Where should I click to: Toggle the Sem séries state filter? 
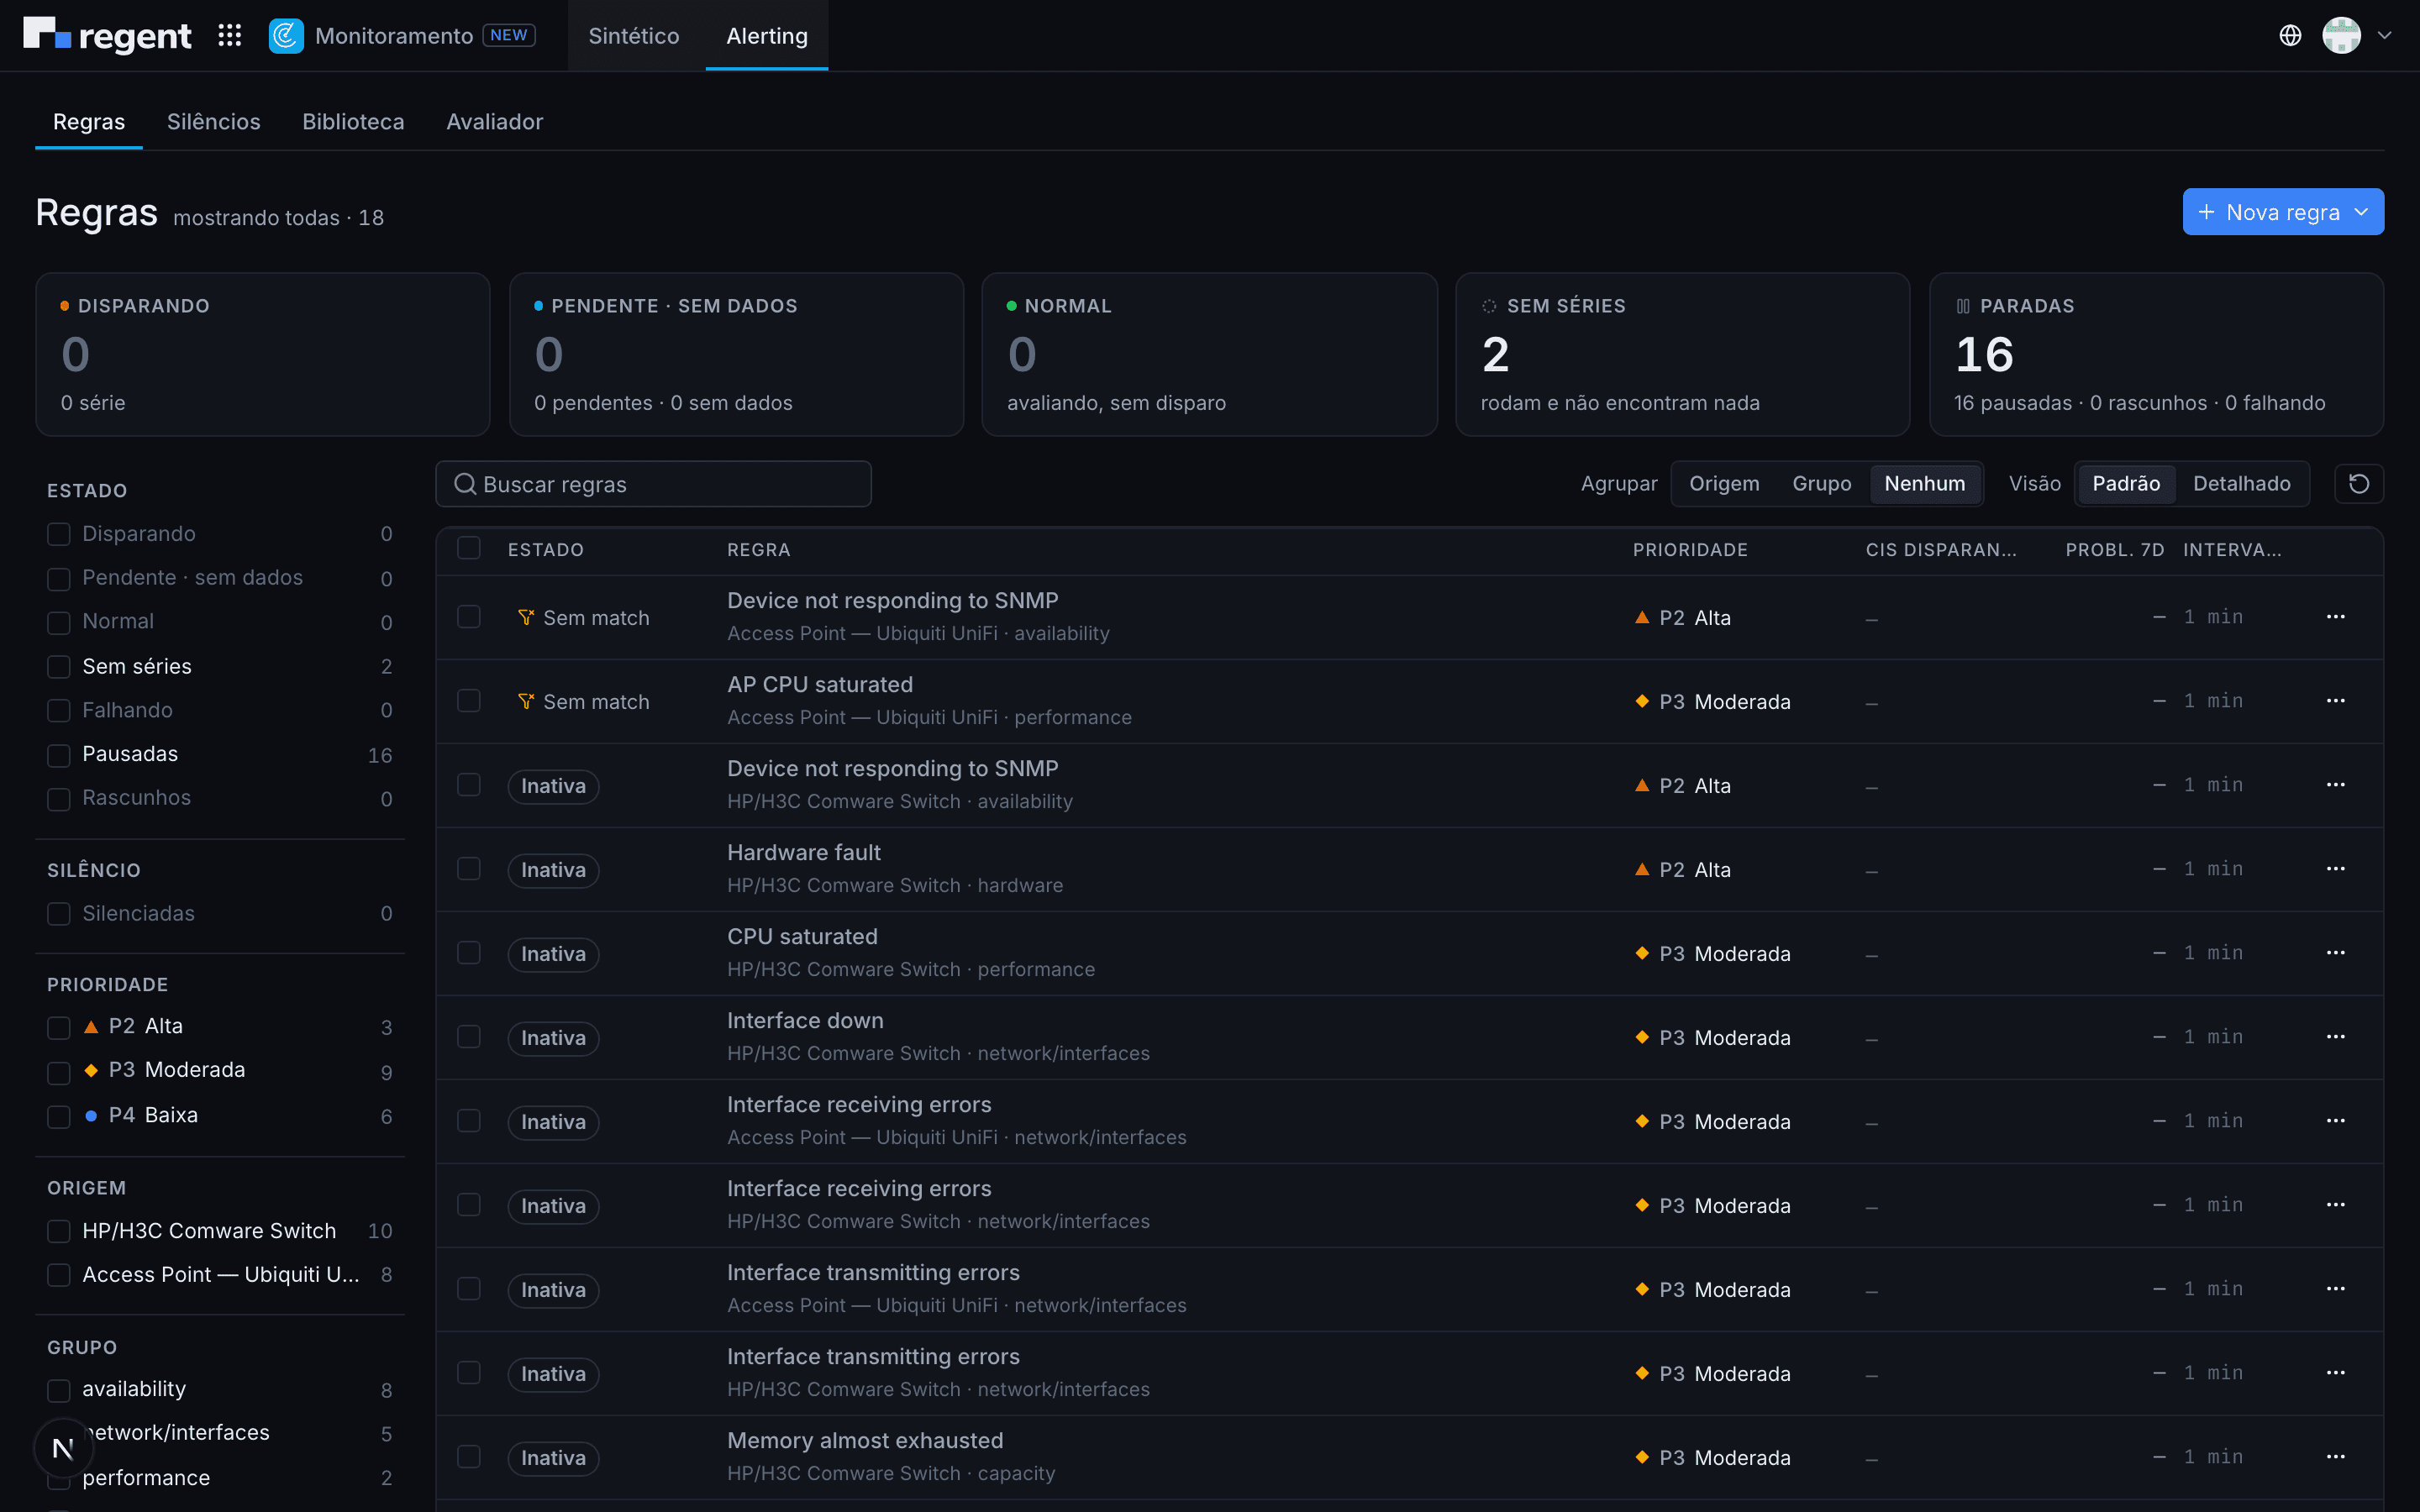coord(59,667)
